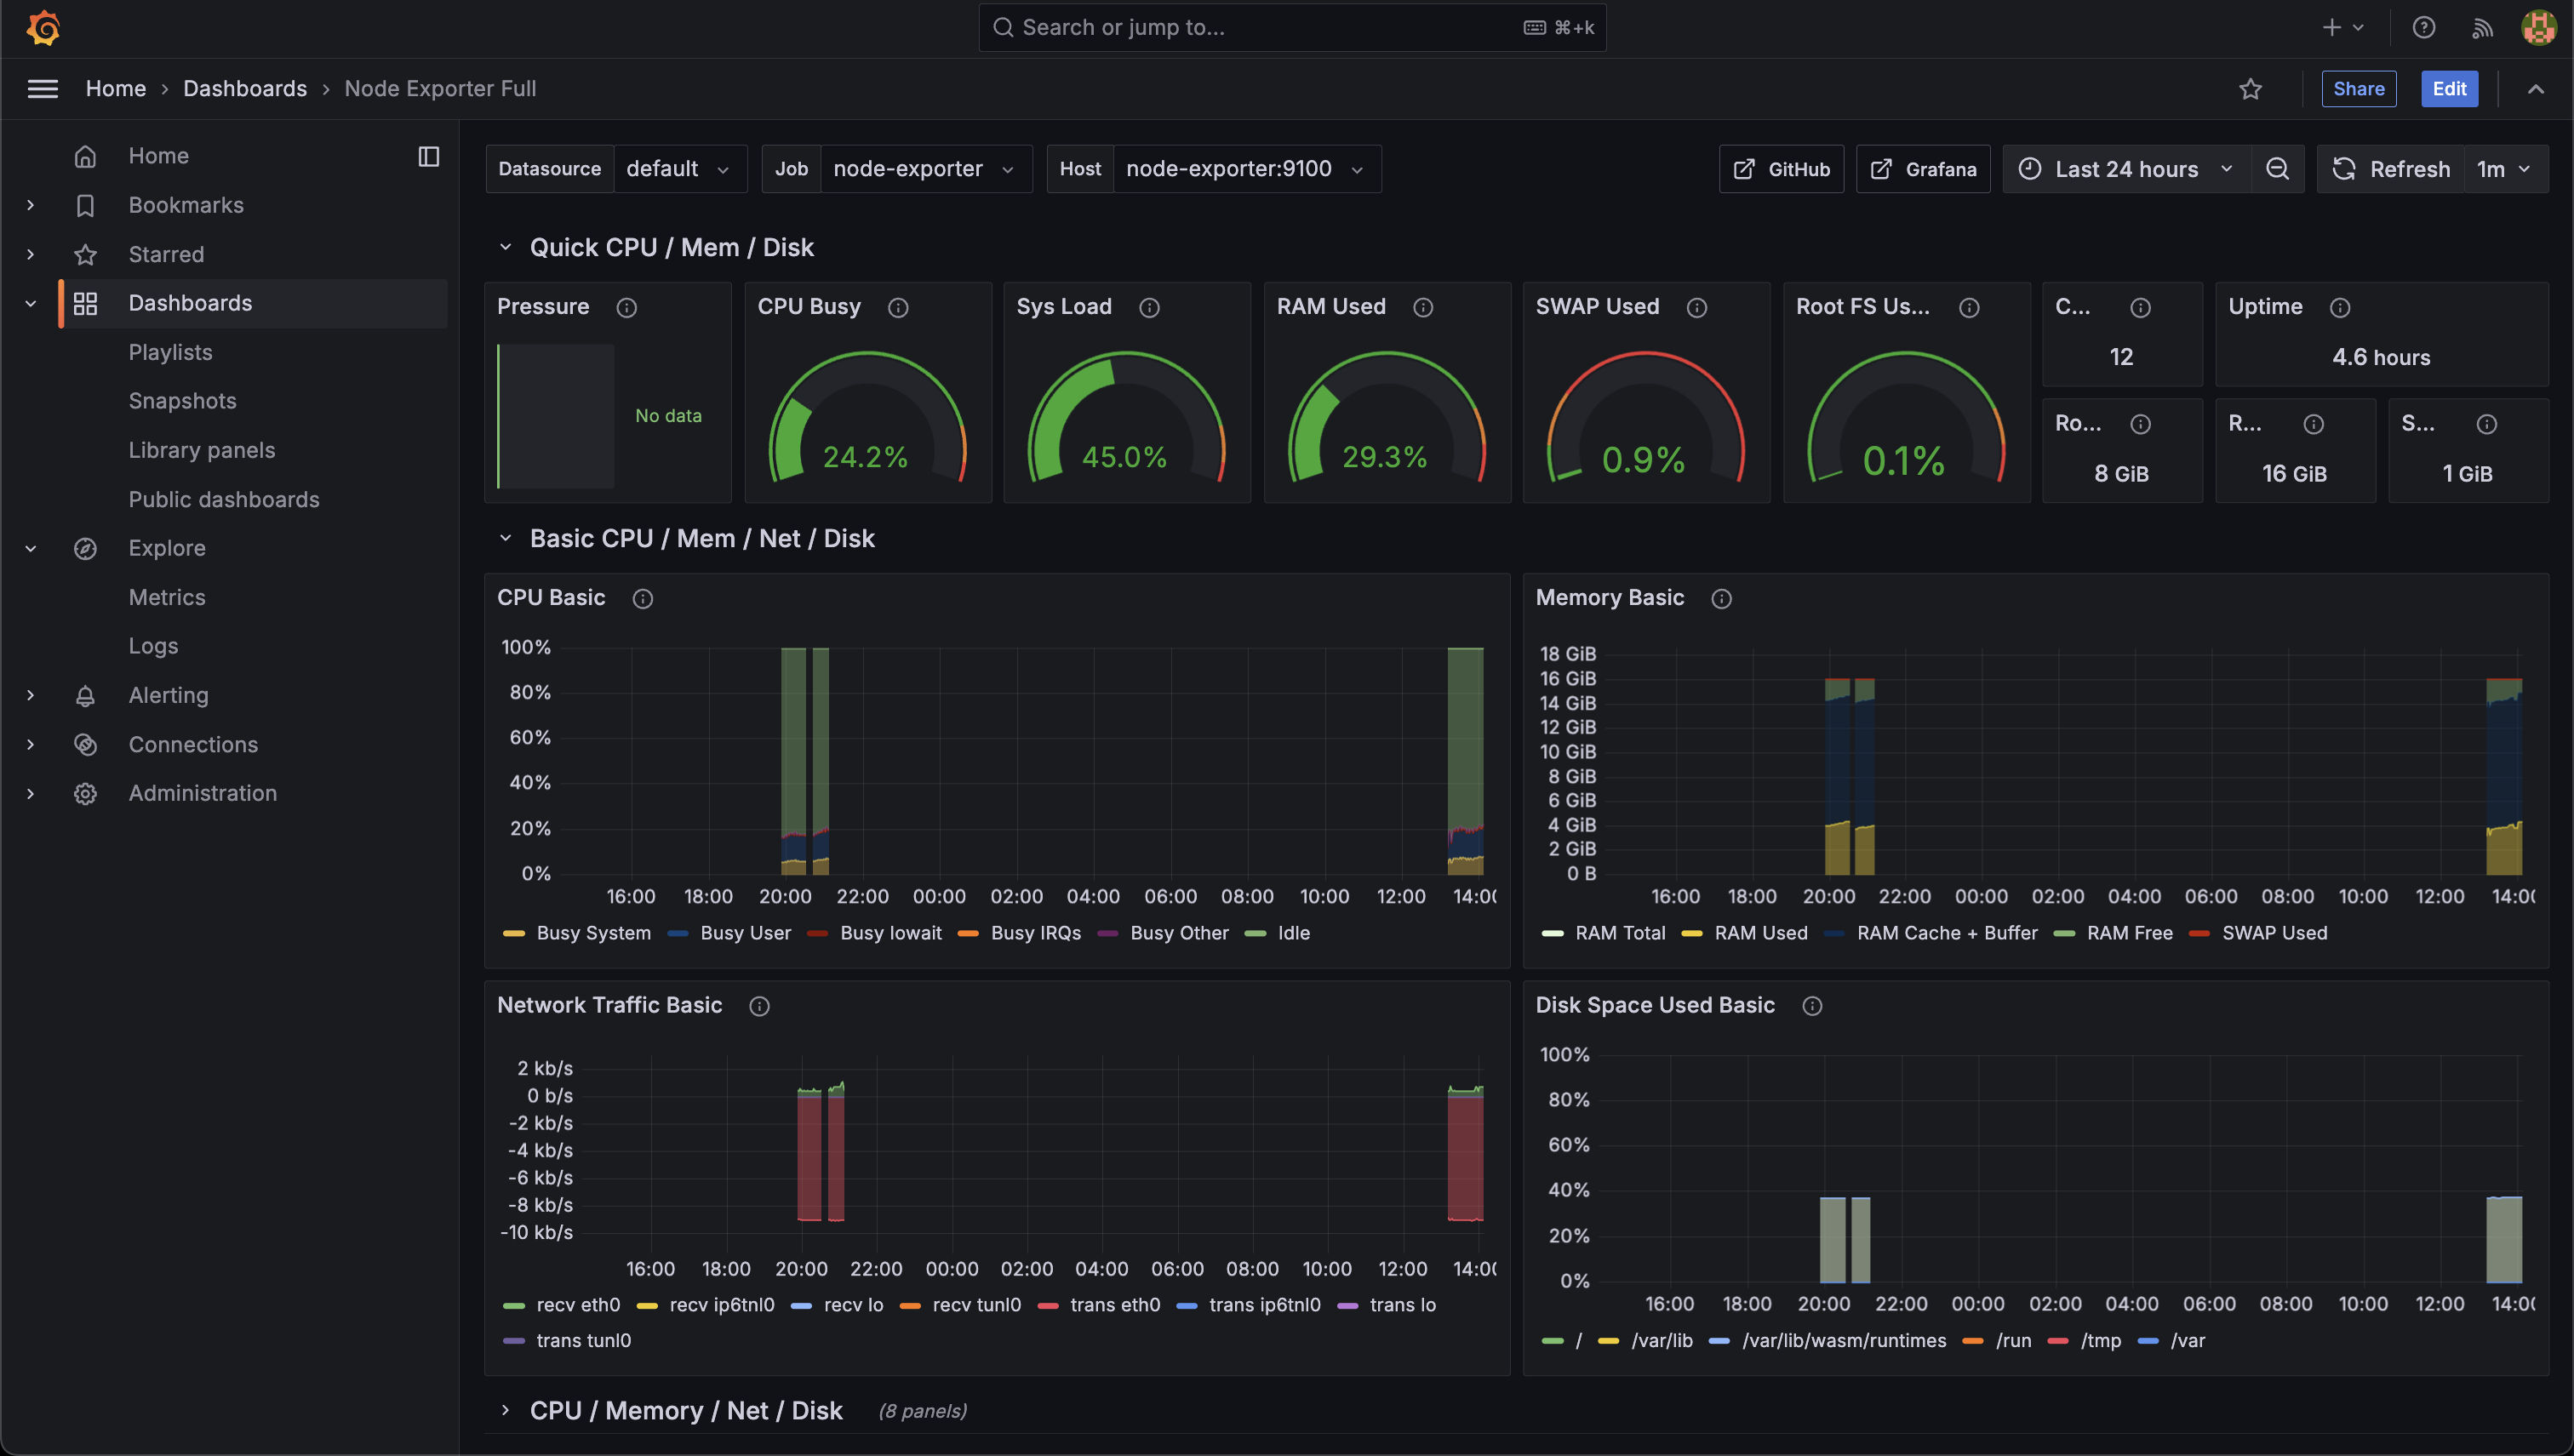Screen dimensions: 2574x1456
Task: Open the Grafana home via logo
Action: (x=42, y=27)
